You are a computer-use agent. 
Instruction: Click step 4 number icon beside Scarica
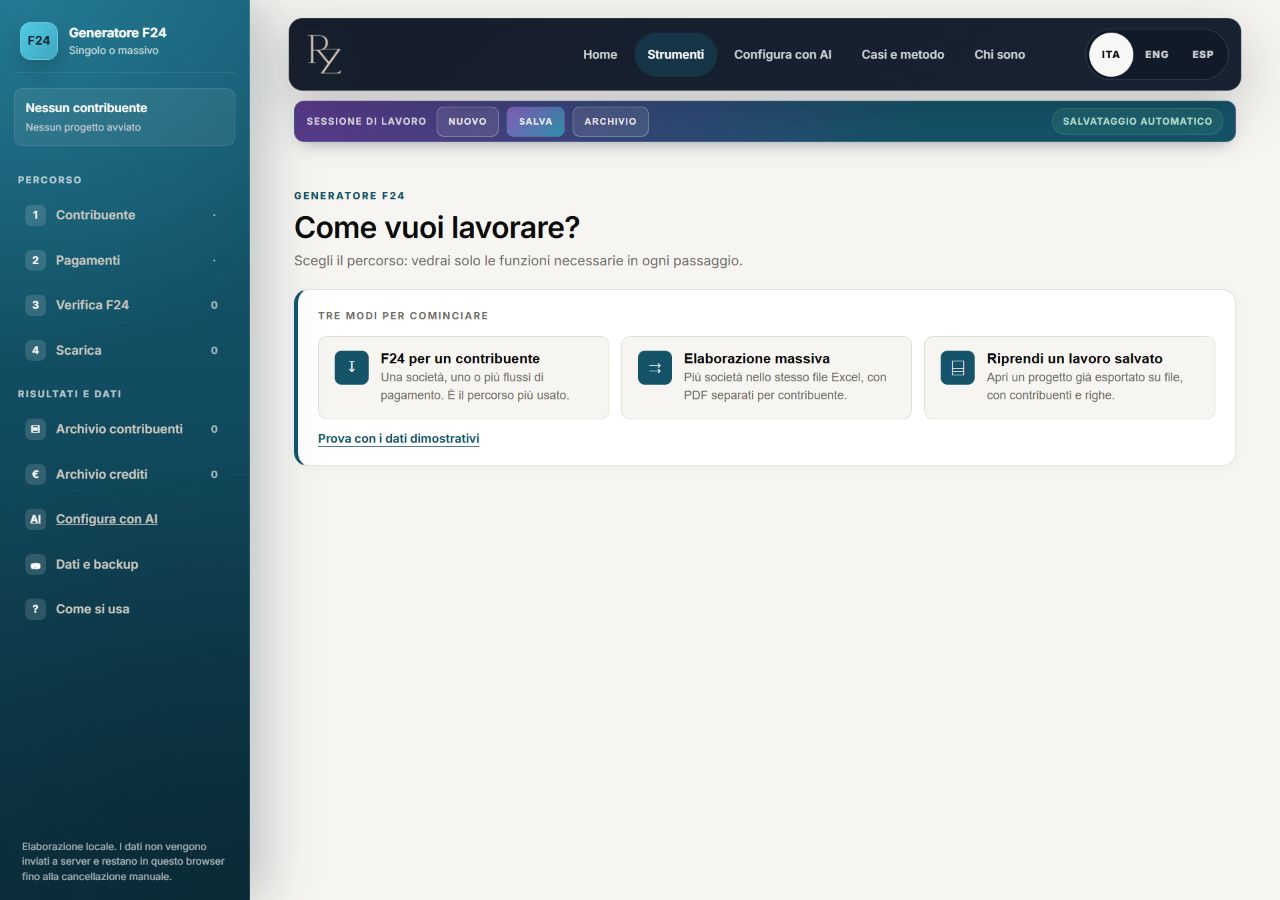pos(35,350)
